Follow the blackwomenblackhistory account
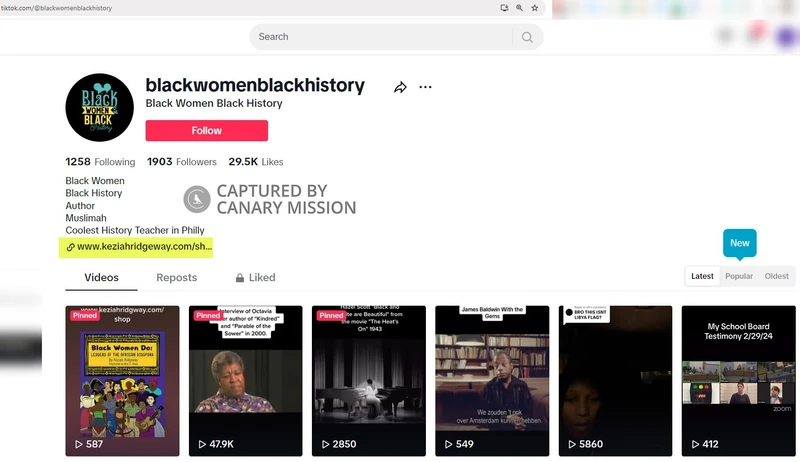Screen dimensions: 800x462 click(207, 131)
